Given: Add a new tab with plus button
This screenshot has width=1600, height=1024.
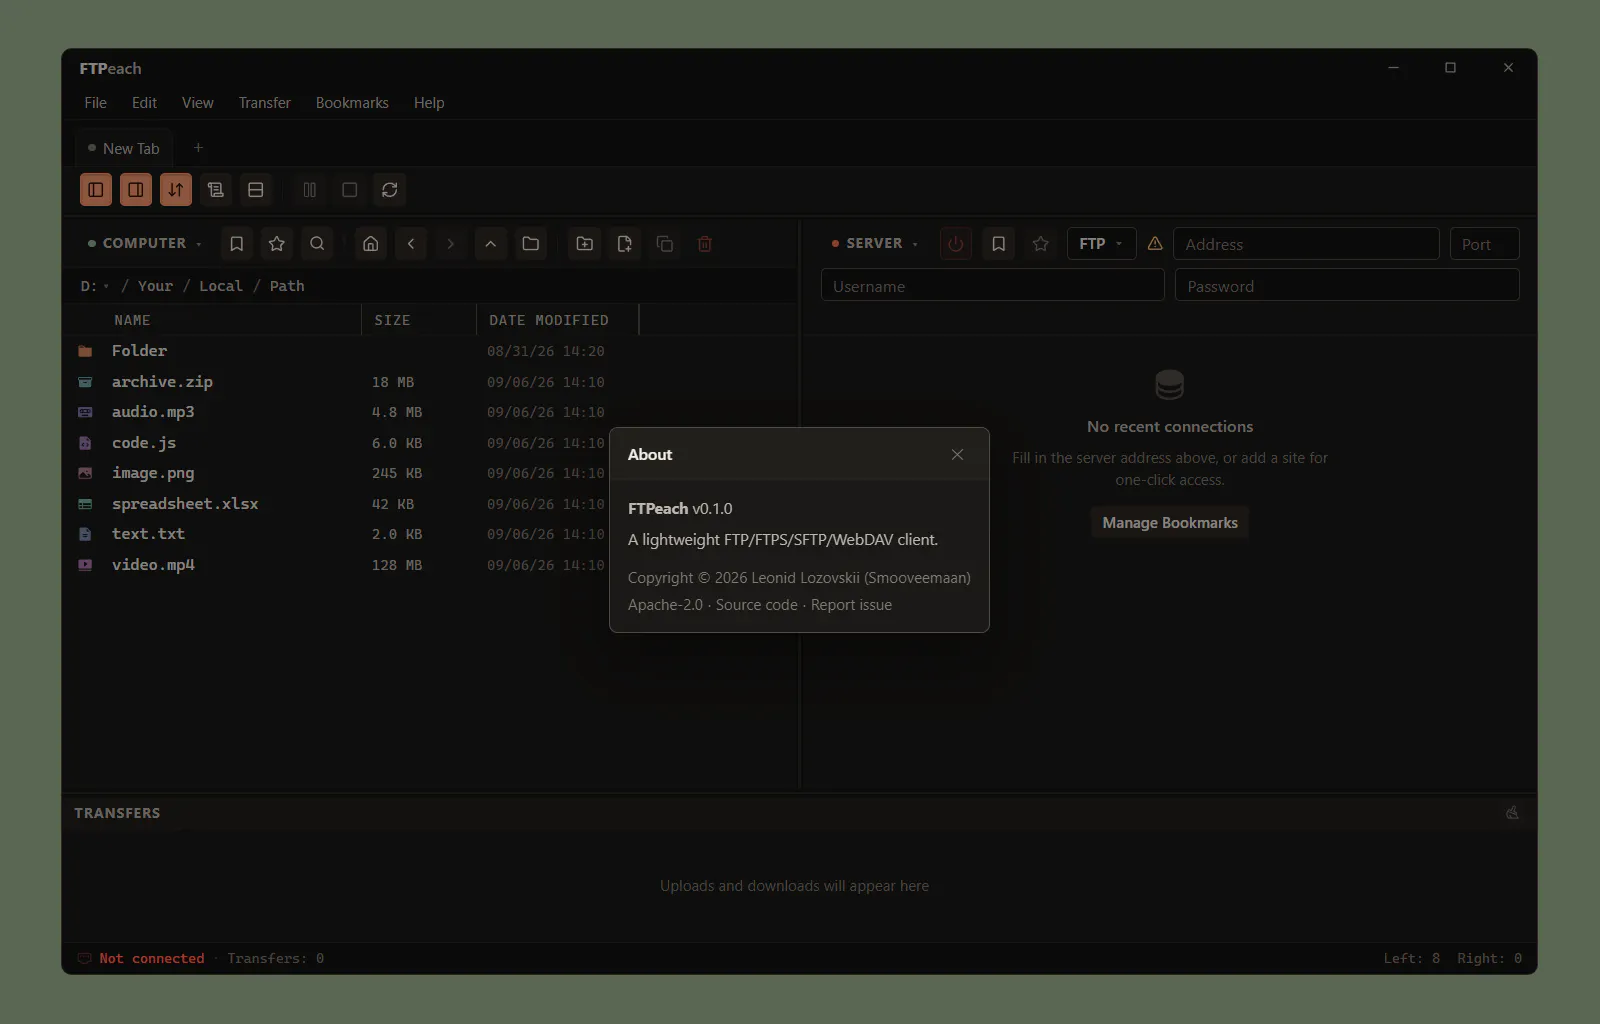Looking at the screenshot, I should click(x=198, y=148).
